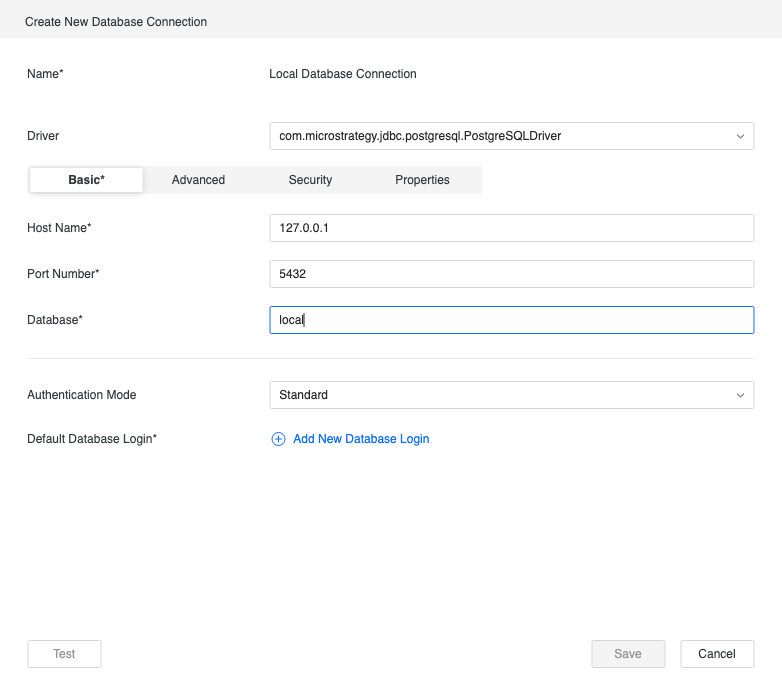Open the Advanced tab
Image resolution: width=782 pixels, height=687 pixels.
[198, 180]
